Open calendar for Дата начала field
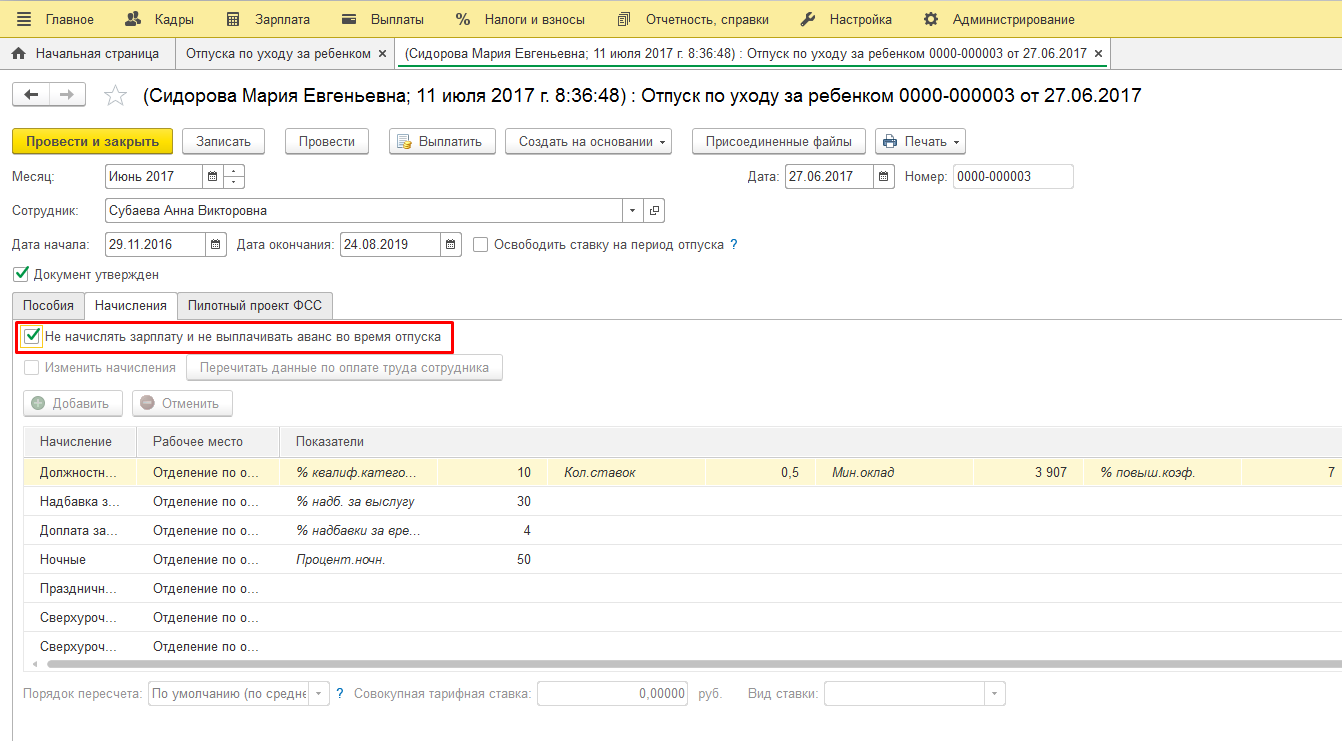The width and height of the screenshot is (1342, 741). pos(216,245)
